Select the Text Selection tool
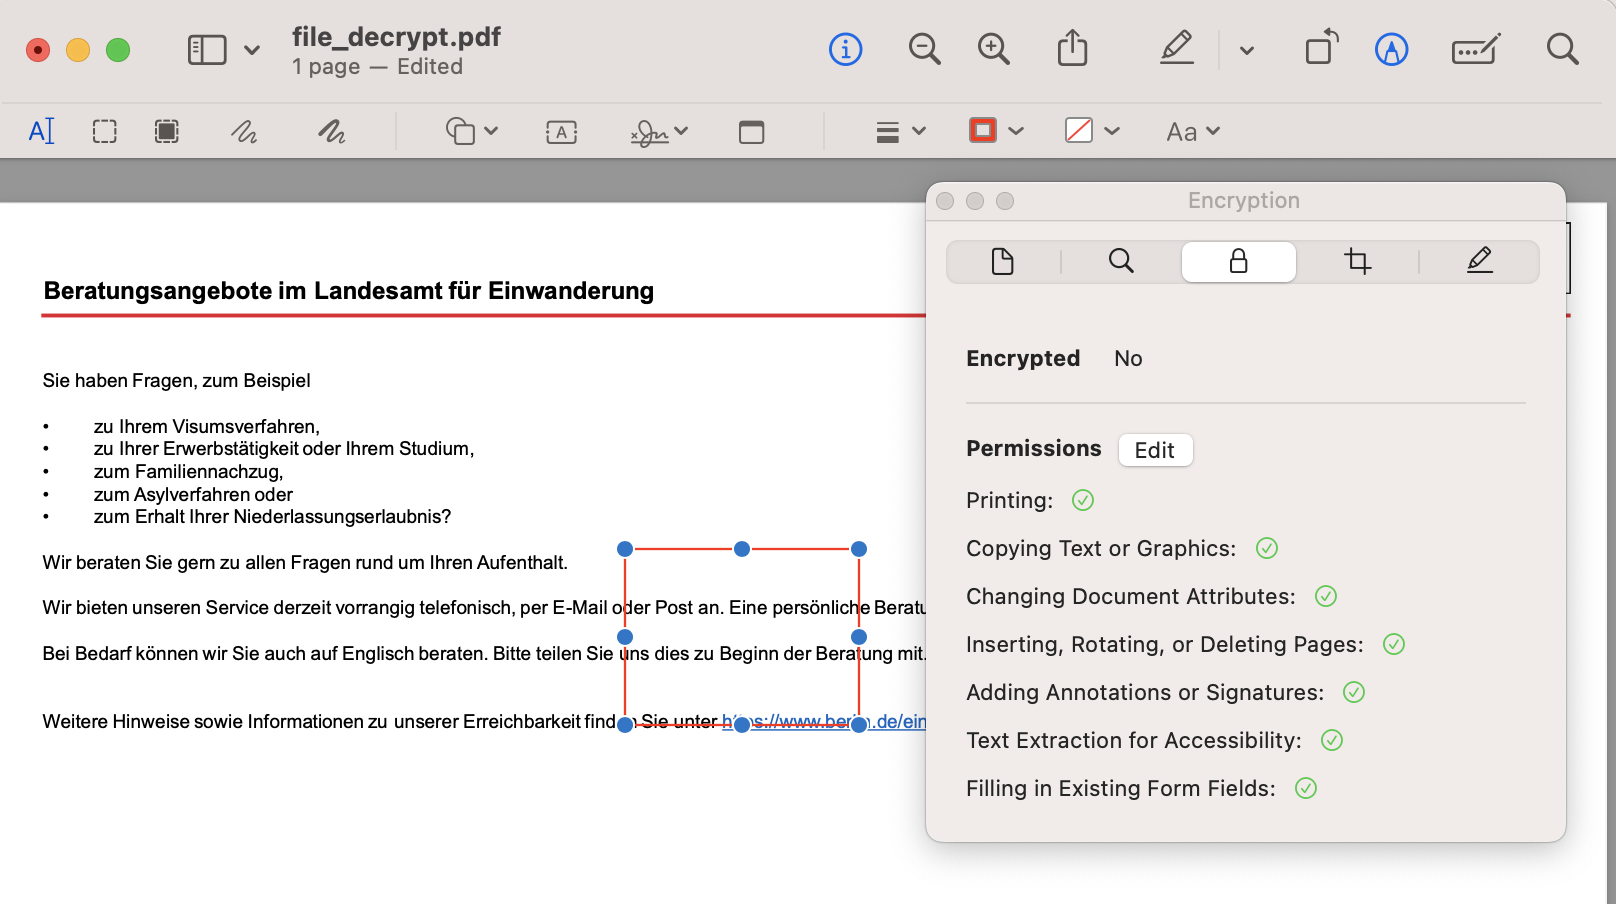 tap(41, 131)
